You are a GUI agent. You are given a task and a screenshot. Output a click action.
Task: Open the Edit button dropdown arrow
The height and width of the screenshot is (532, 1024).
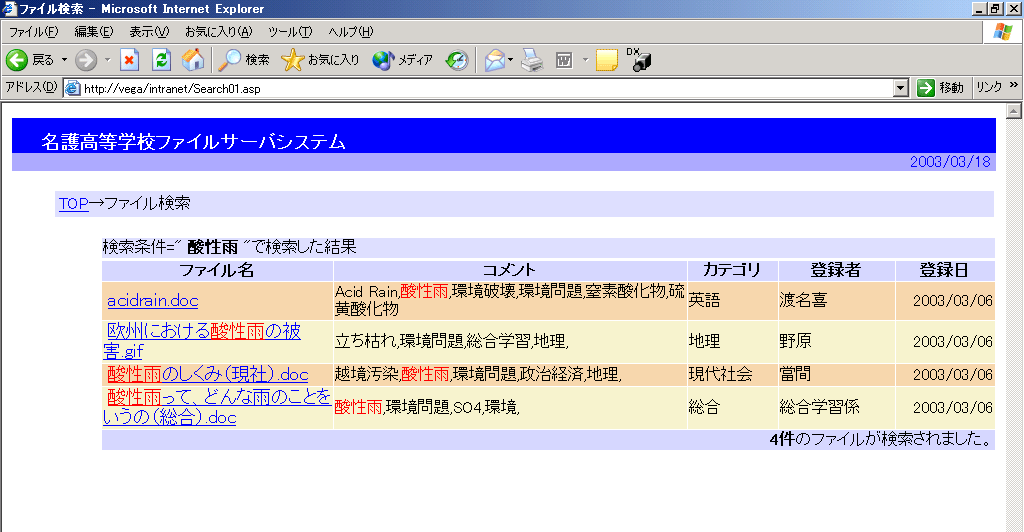click(x=585, y=60)
